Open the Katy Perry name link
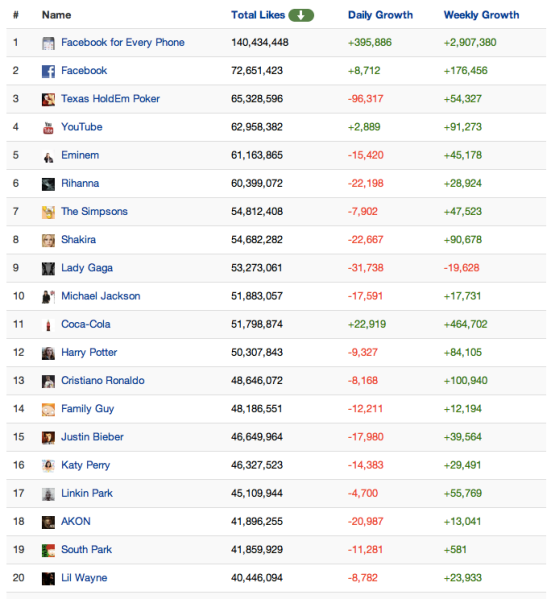The height and width of the screenshot is (599, 551). 86,465
